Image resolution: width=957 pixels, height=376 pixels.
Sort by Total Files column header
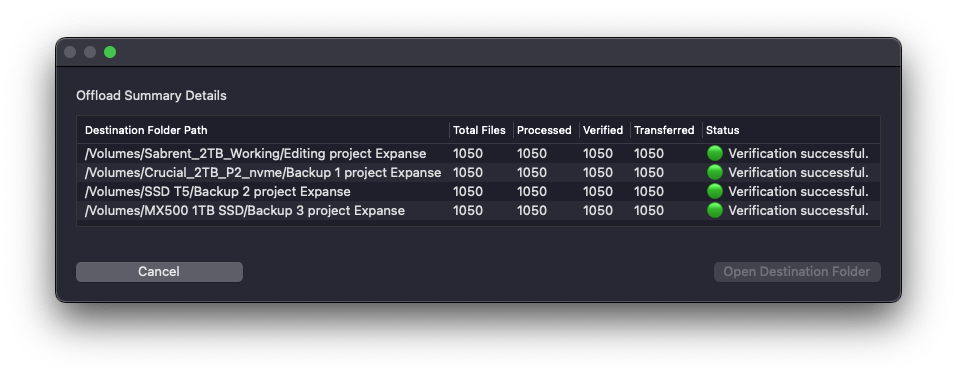(x=480, y=130)
